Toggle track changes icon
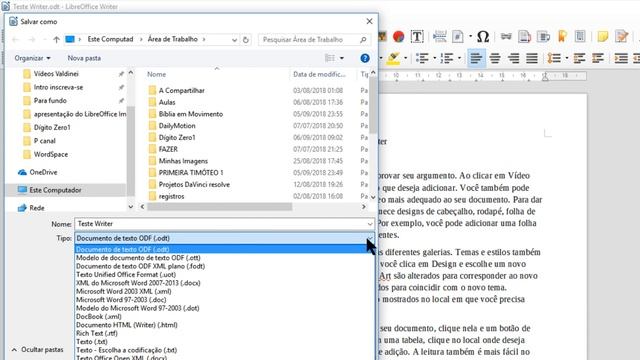The width and height of the screenshot is (640, 360). (622, 37)
